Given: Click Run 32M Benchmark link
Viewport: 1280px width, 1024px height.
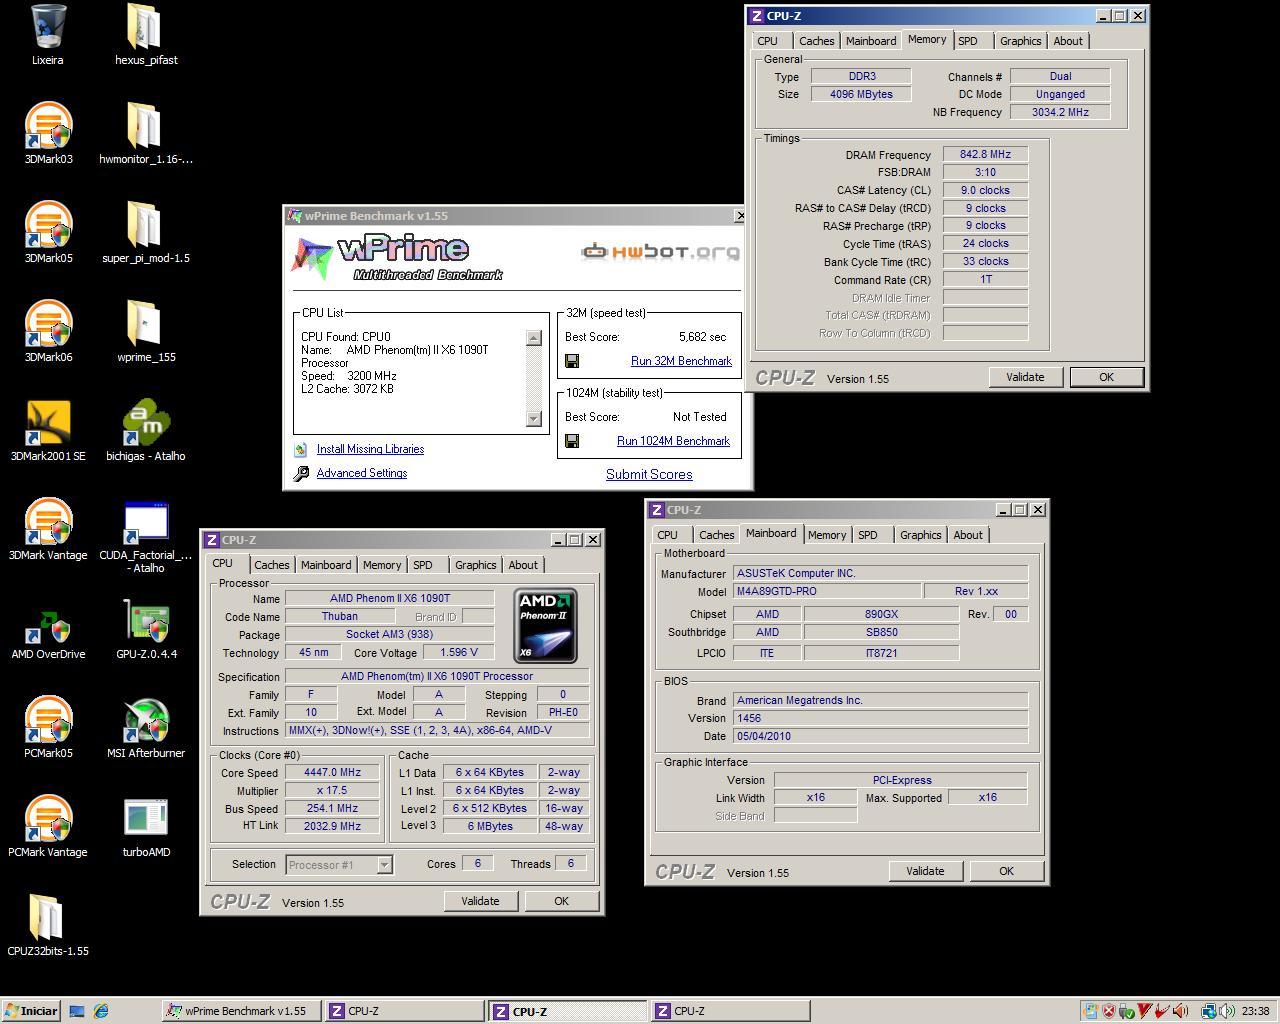Looking at the screenshot, I should click(x=681, y=361).
